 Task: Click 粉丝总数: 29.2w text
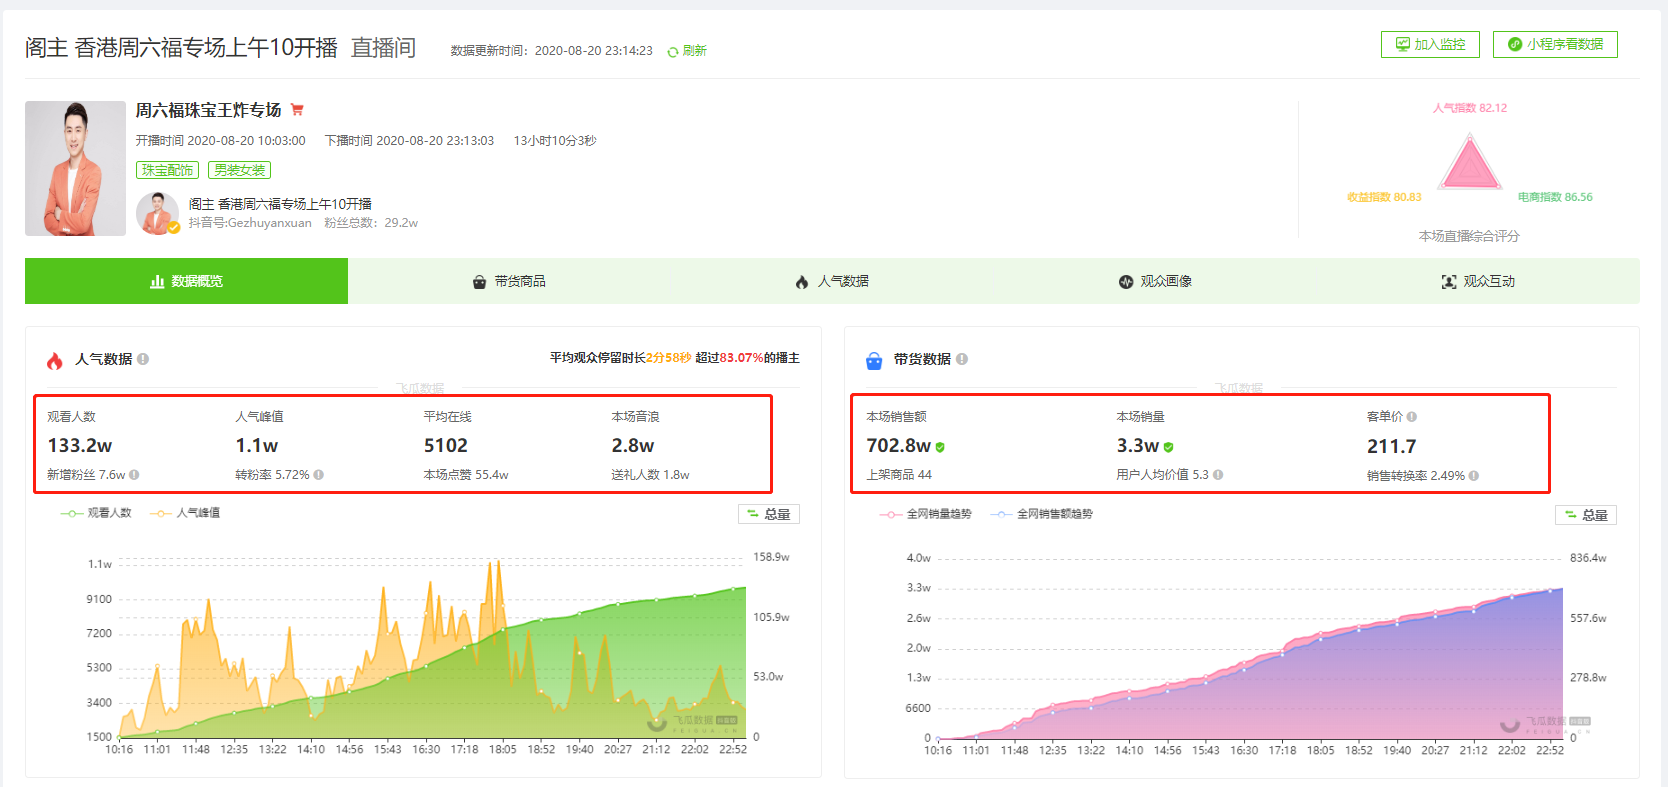pos(371,223)
